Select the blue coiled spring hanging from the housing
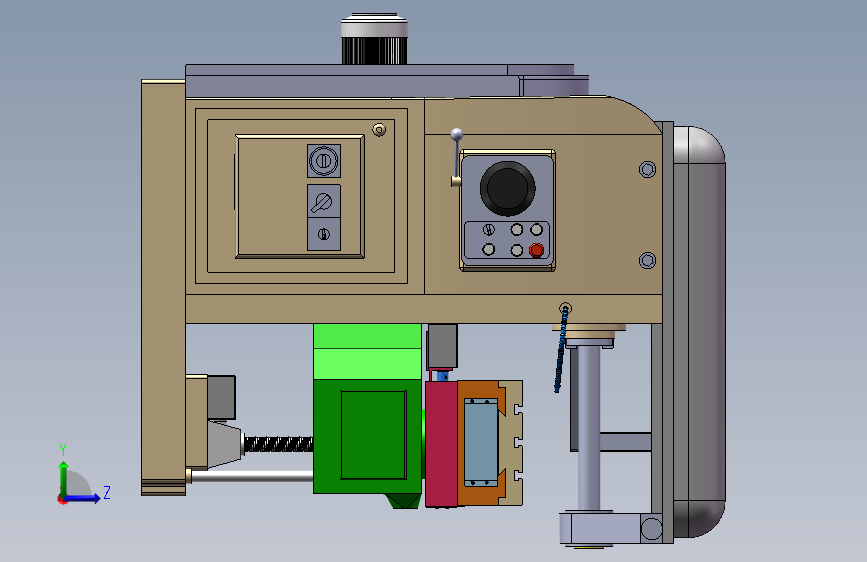Screen dimensions: 867x562 click(x=561, y=350)
